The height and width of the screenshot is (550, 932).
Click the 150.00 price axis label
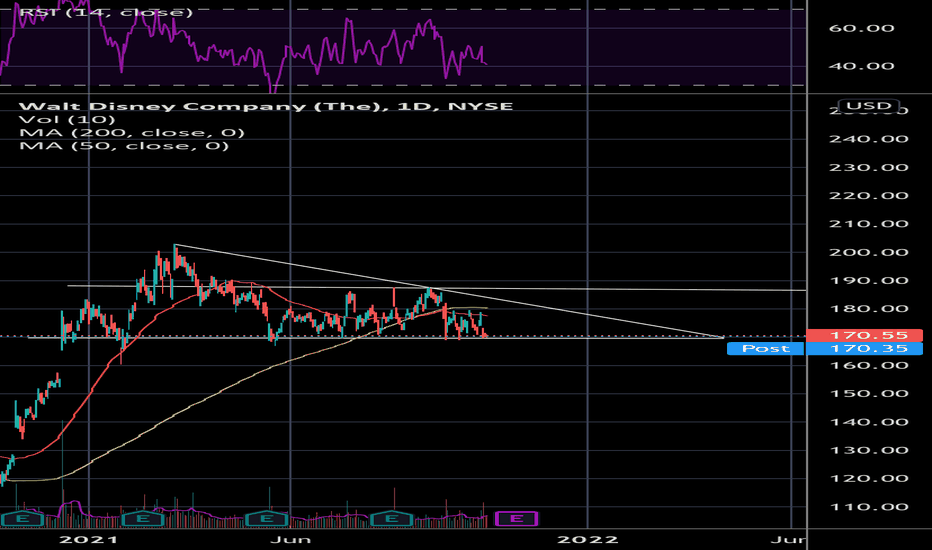click(868, 394)
